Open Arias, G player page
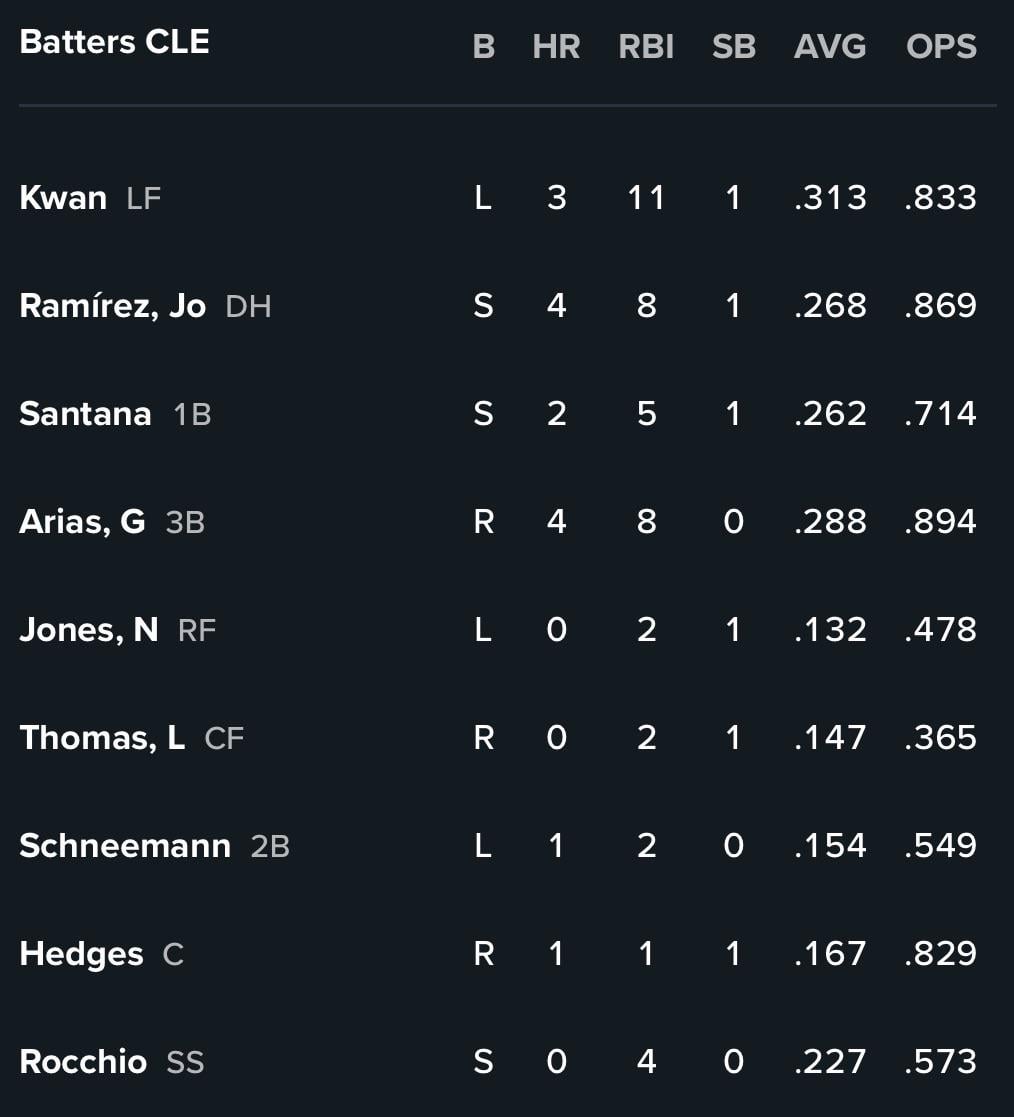 (x=82, y=522)
